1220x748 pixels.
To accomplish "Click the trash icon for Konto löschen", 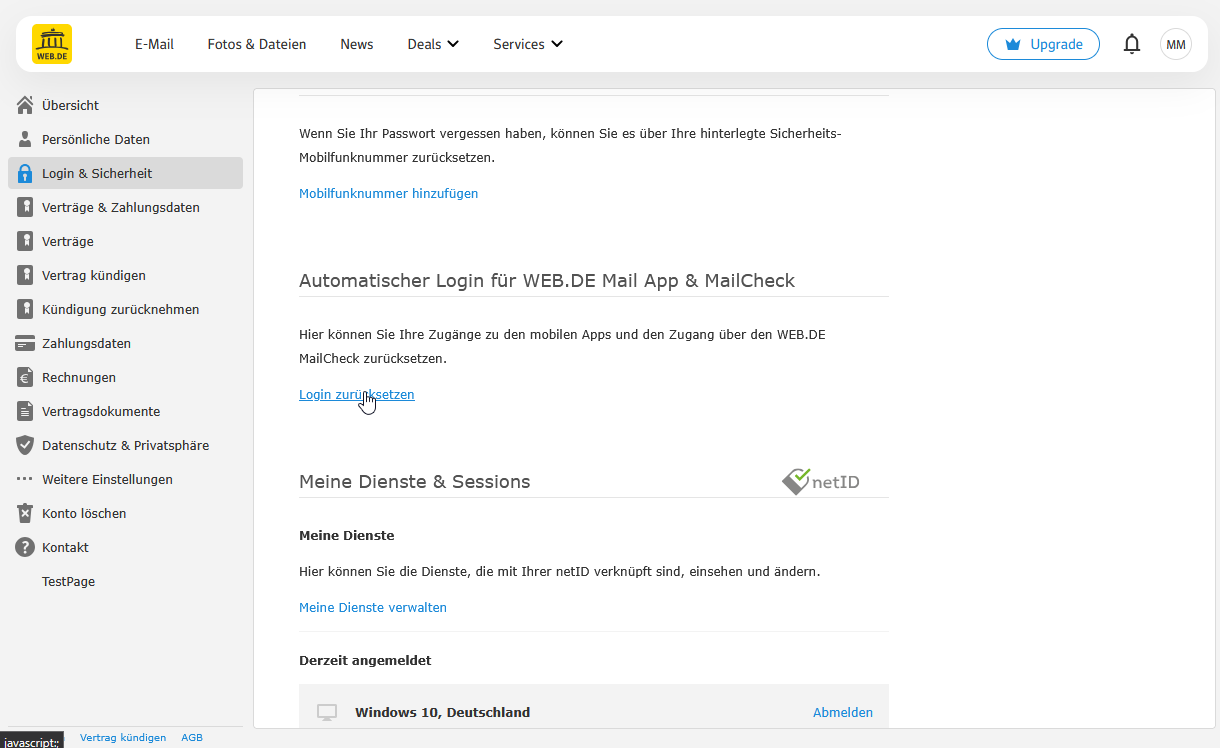I will tap(25, 513).
